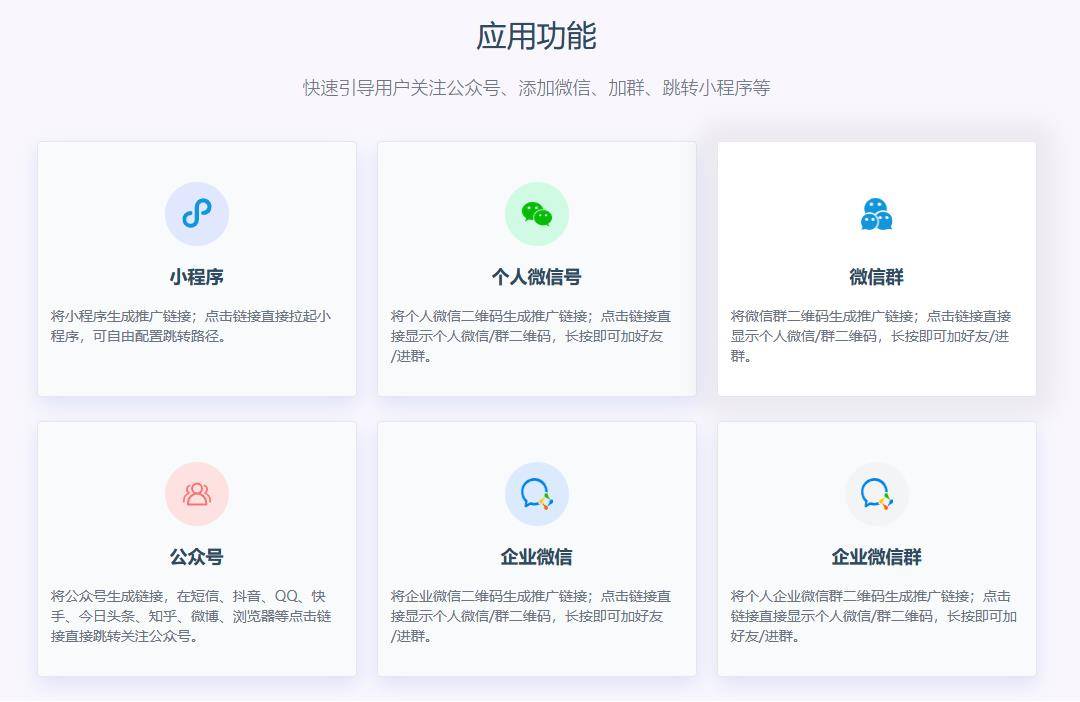Click the green 个人微信号 WeChat icon
This screenshot has width=1080, height=702.
tap(537, 214)
